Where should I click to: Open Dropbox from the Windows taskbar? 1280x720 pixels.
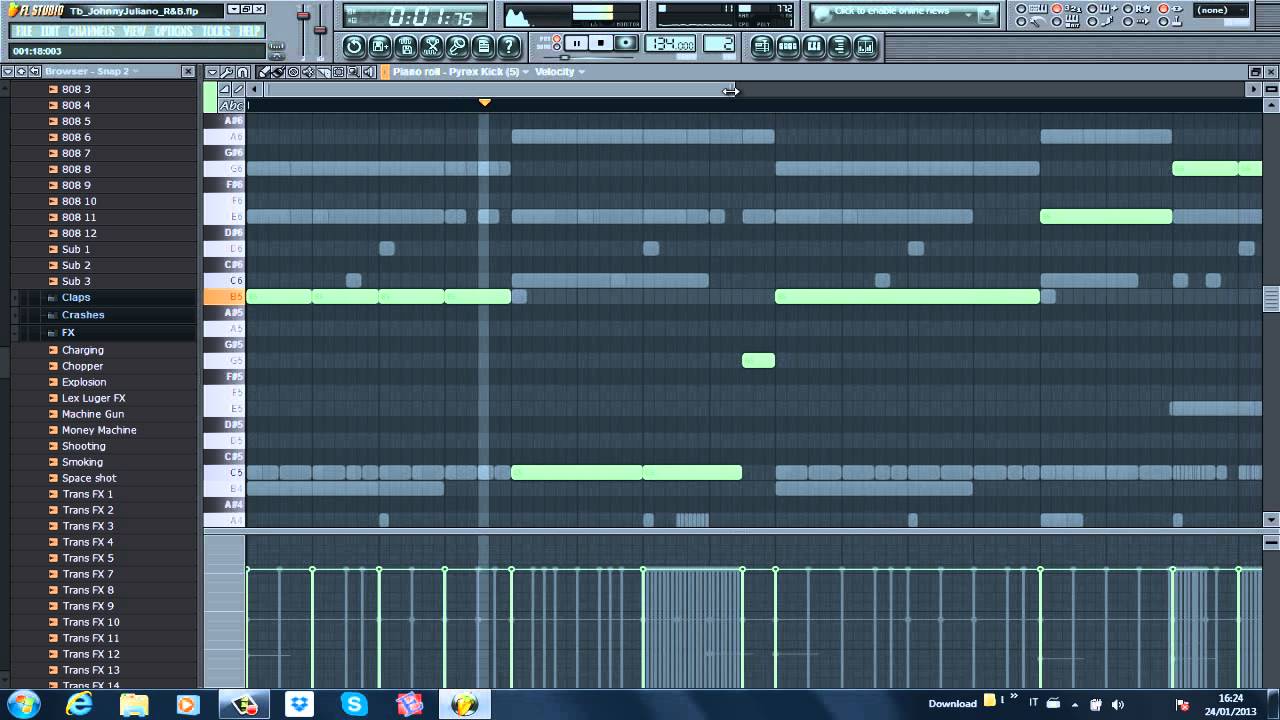pos(299,704)
